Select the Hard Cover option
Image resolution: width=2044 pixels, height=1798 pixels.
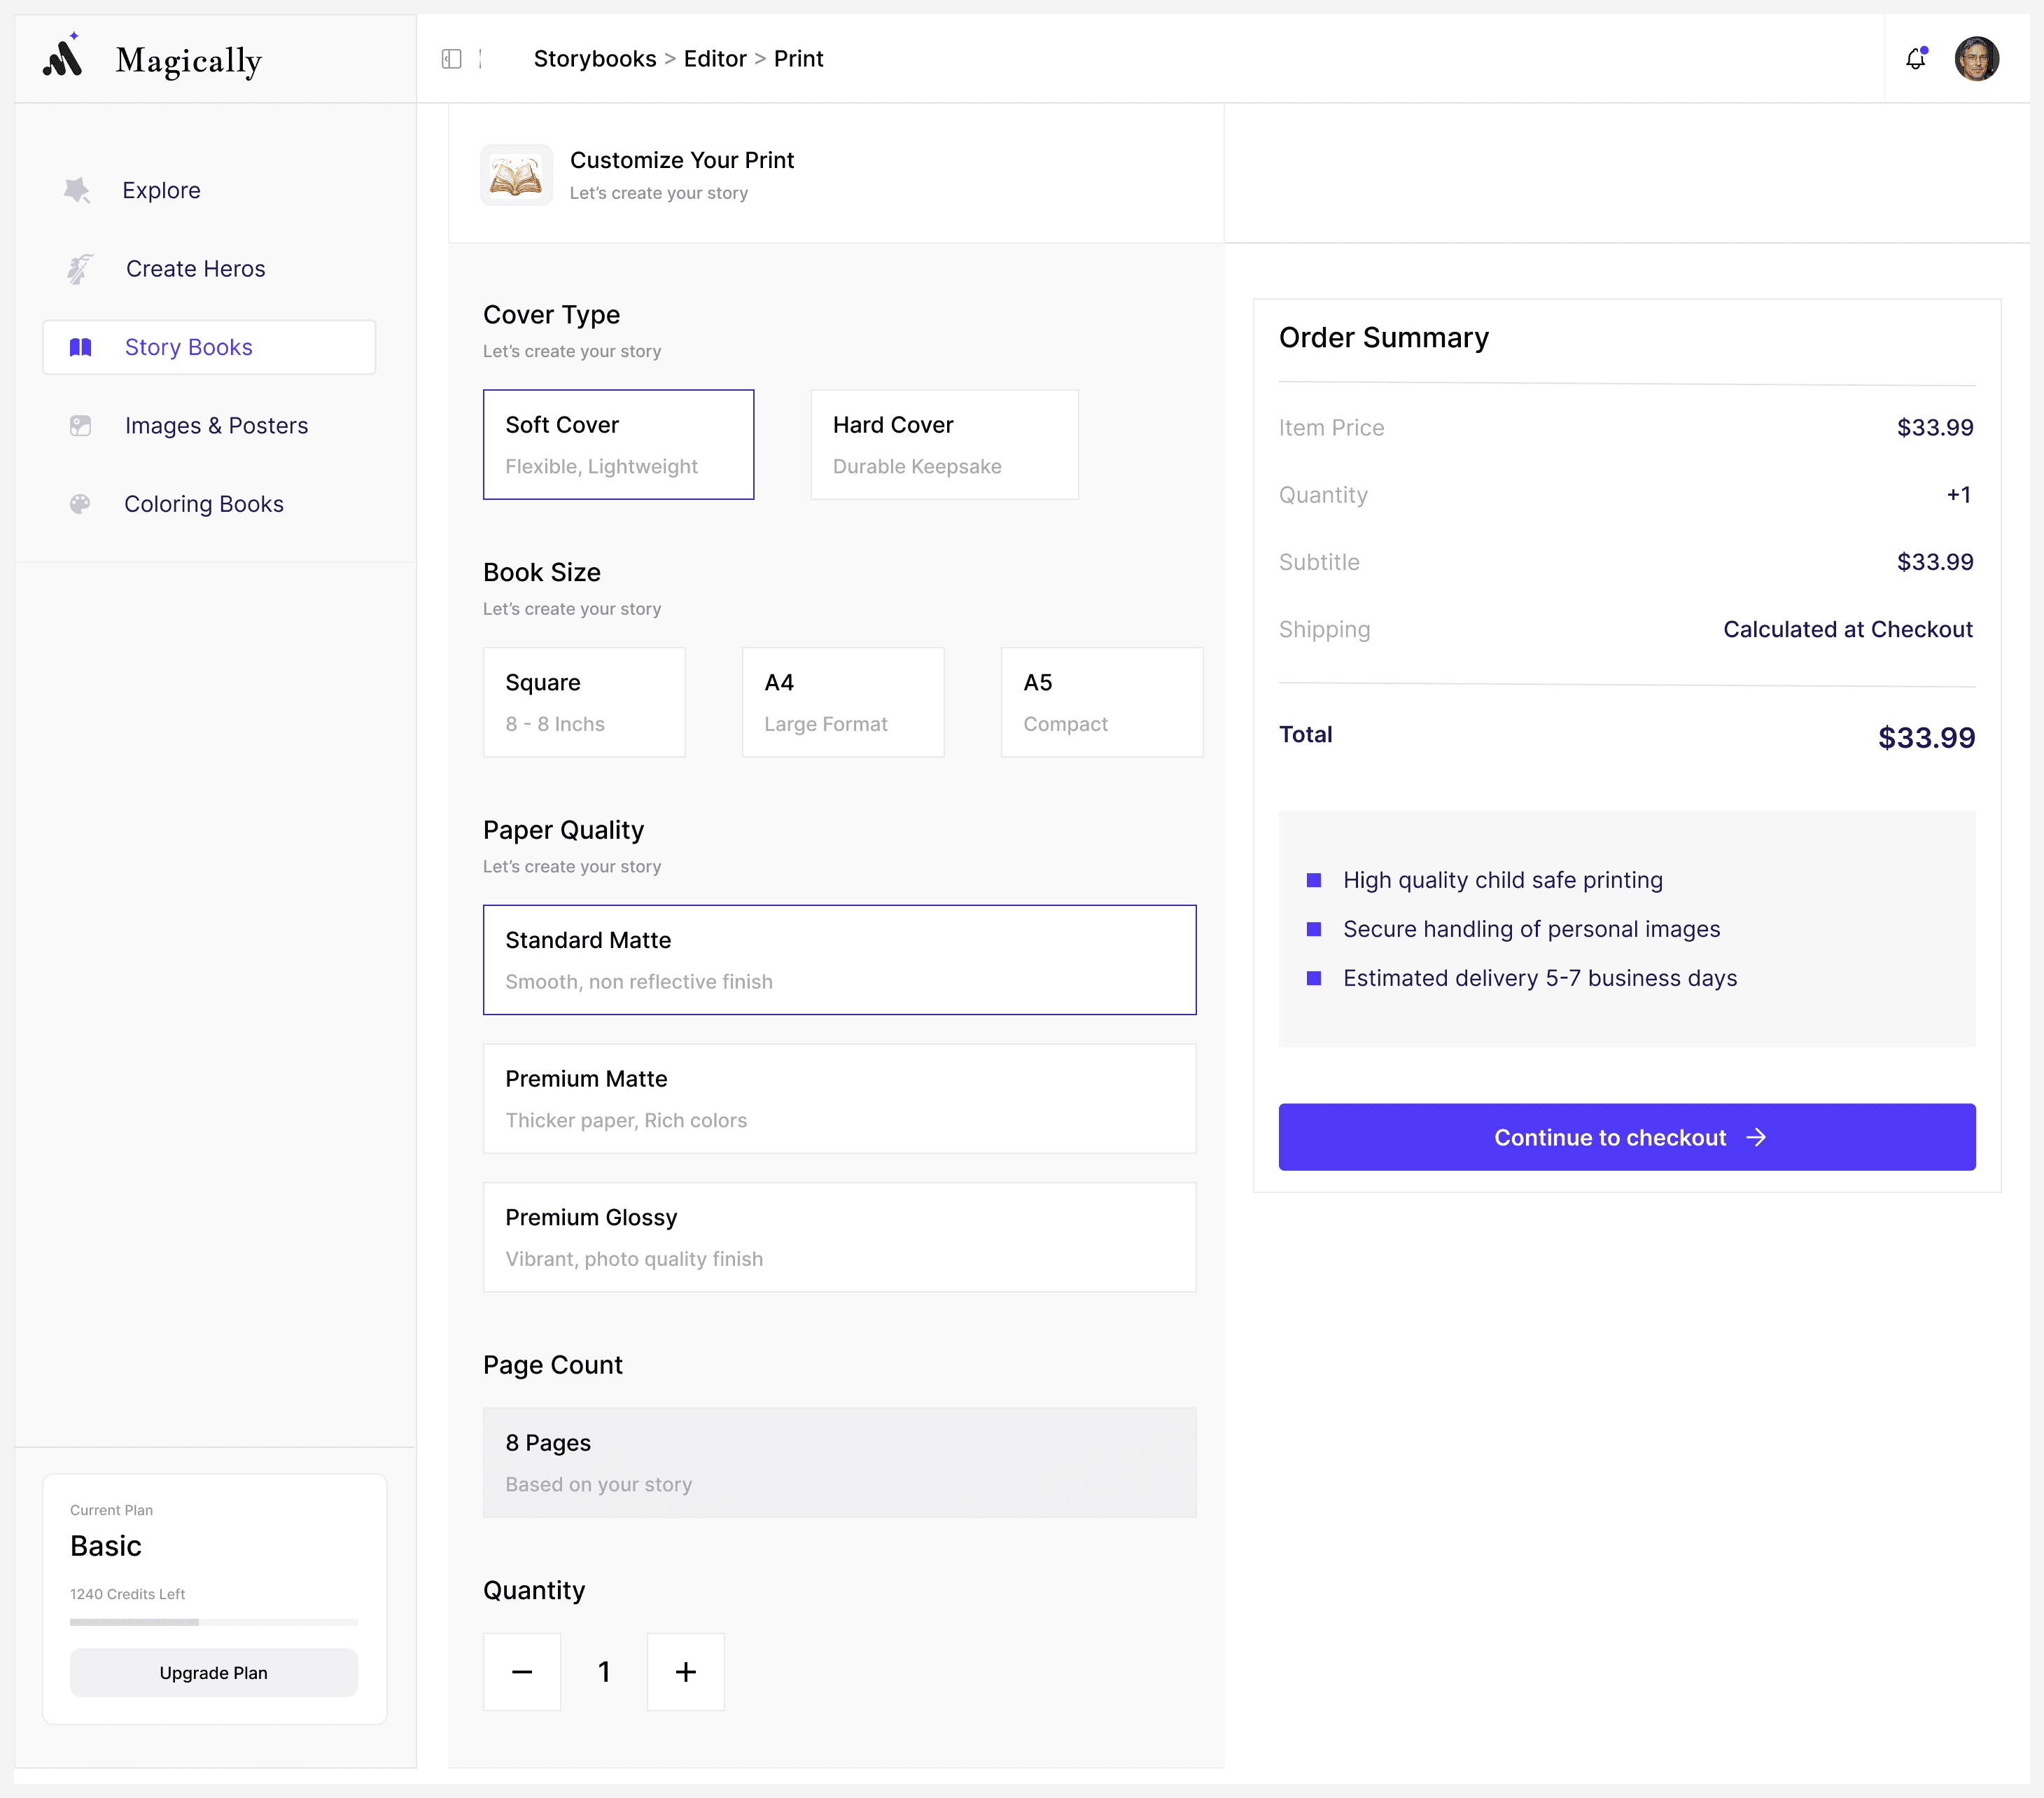click(944, 445)
